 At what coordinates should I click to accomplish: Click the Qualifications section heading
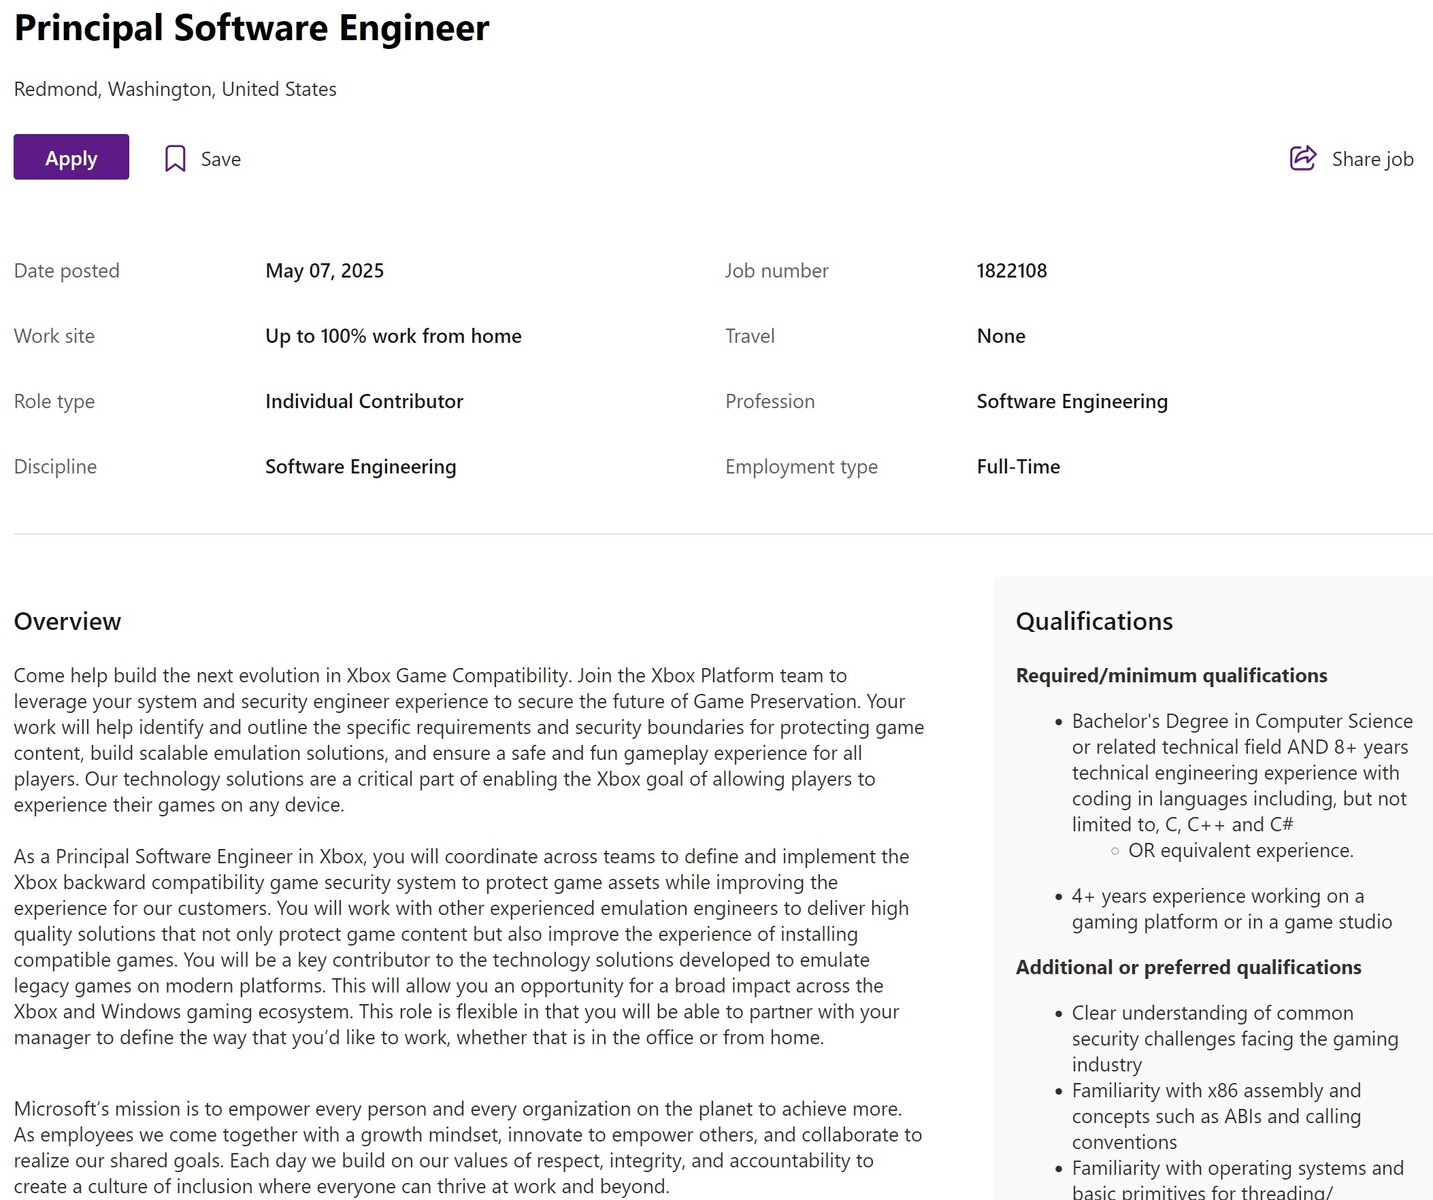pyautogui.click(x=1094, y=621)
